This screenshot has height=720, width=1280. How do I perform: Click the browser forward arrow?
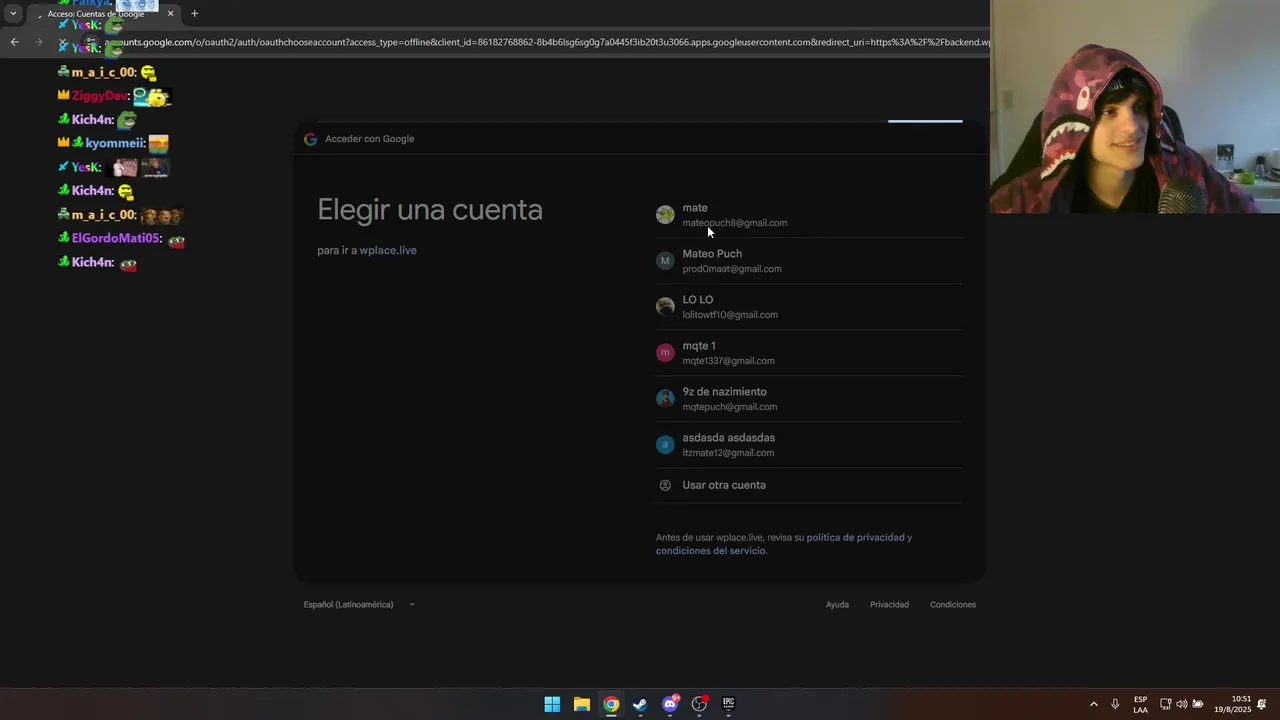pos(39,42)
